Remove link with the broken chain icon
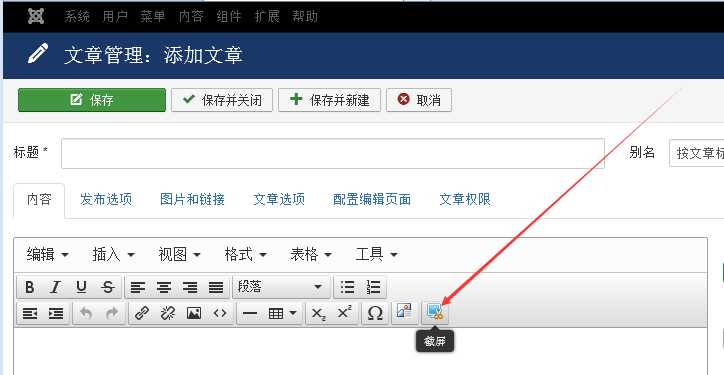The height and width of the screenshot is (375, 724). click(x=168, y=314)
